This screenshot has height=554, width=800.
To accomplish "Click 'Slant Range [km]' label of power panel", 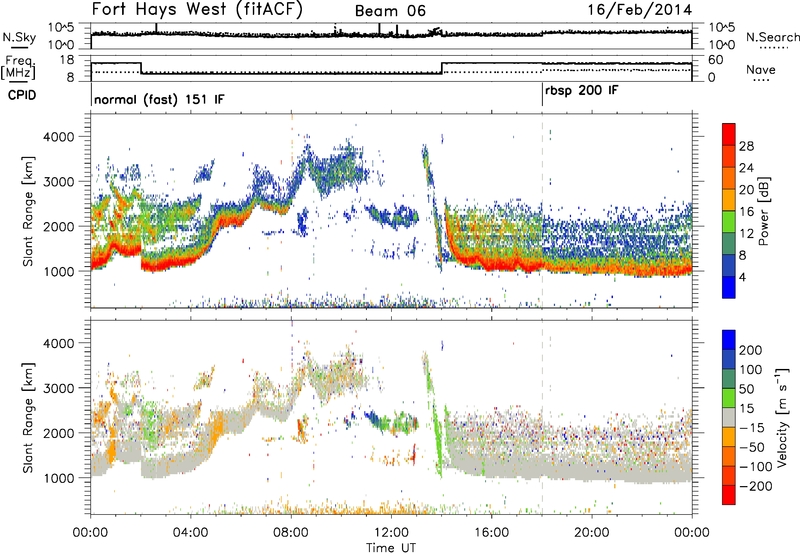I will click(x=28, y=211).
